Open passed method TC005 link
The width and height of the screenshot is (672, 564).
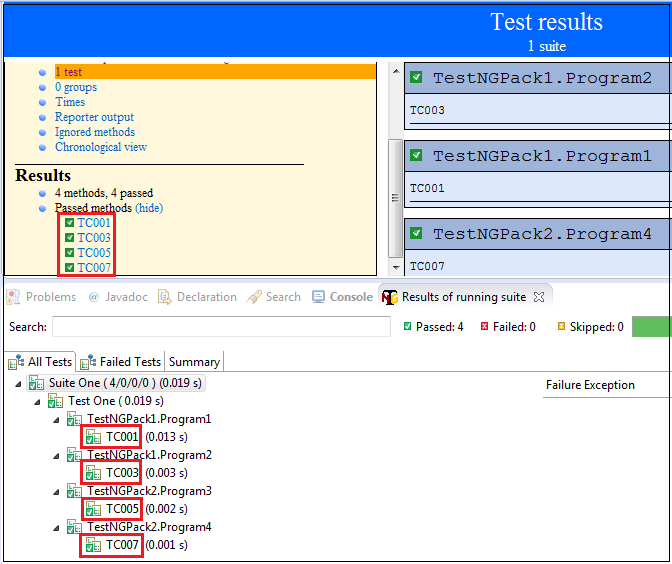click(94, 253)
